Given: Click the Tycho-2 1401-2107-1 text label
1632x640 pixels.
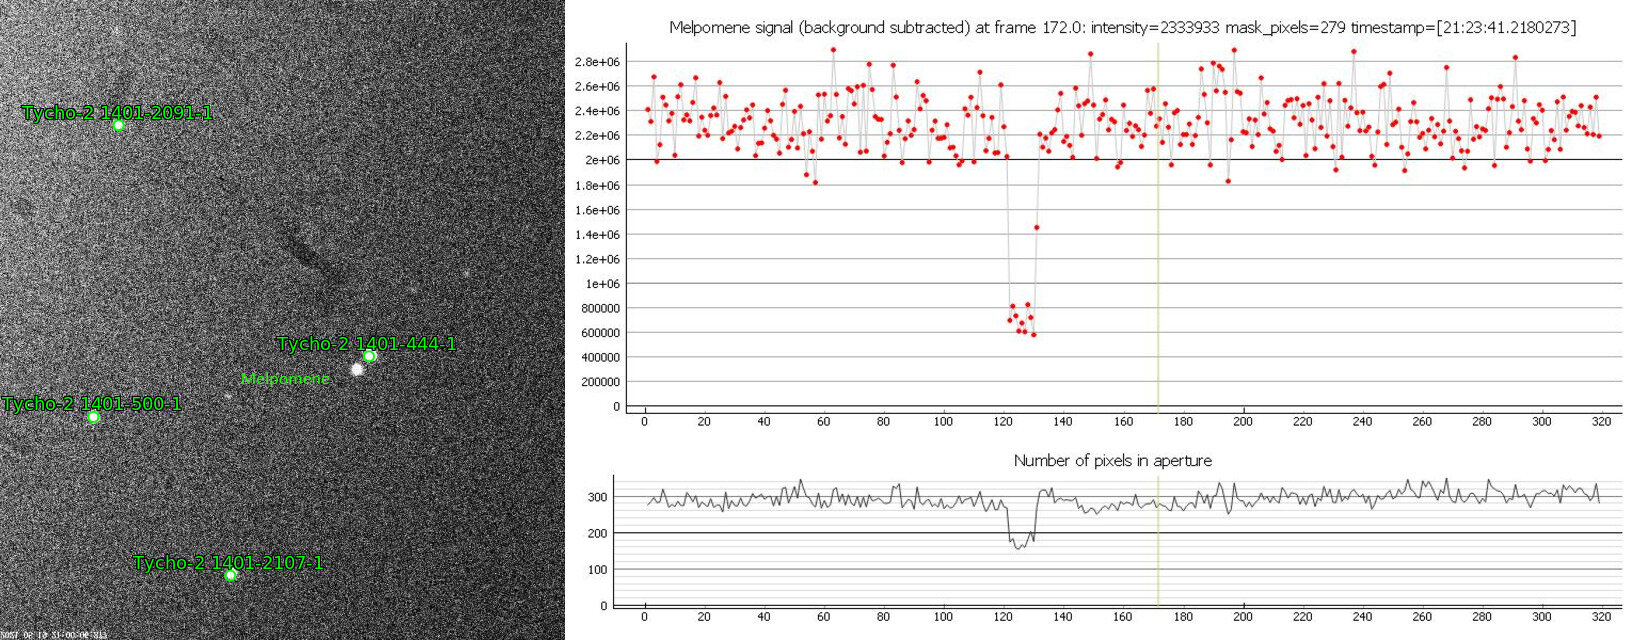Looking at the screenshot, I should coord(228,563).
